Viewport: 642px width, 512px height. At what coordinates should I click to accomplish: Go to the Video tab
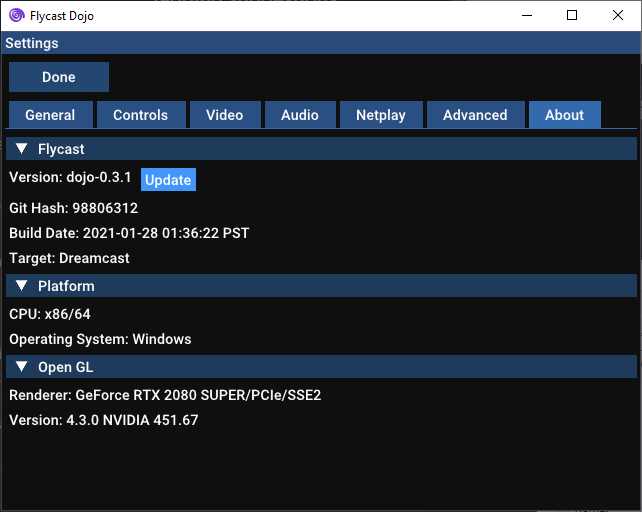pyautogui.click(x=225, y=115)
